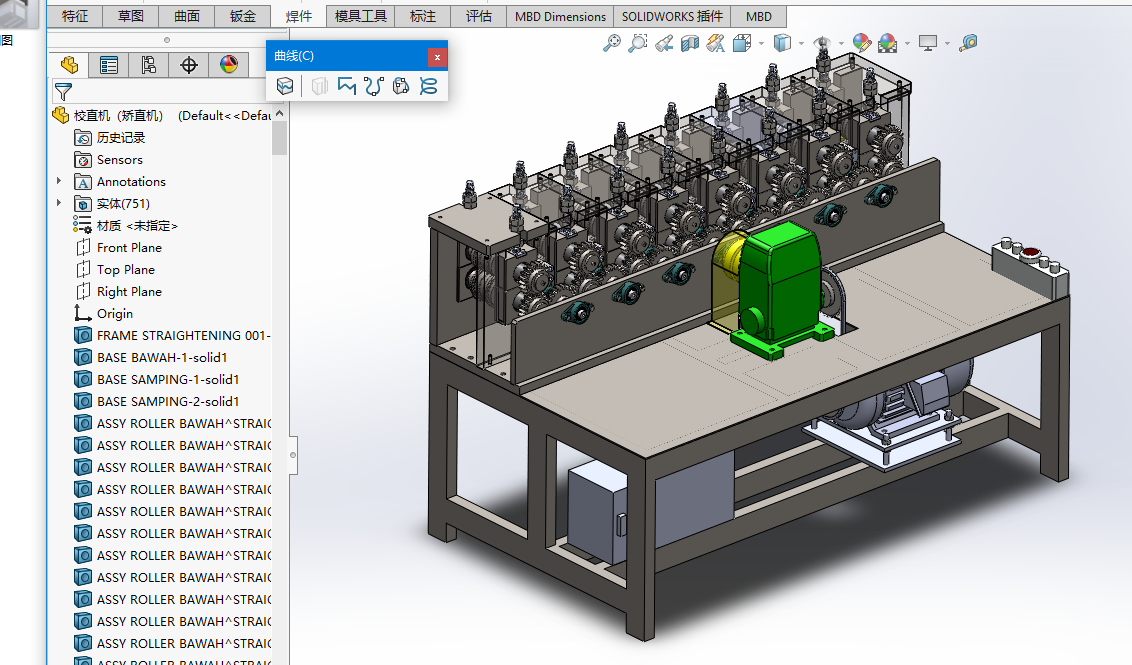Open the DisplayManager colored sphere tab

click(x=229, y=66)
